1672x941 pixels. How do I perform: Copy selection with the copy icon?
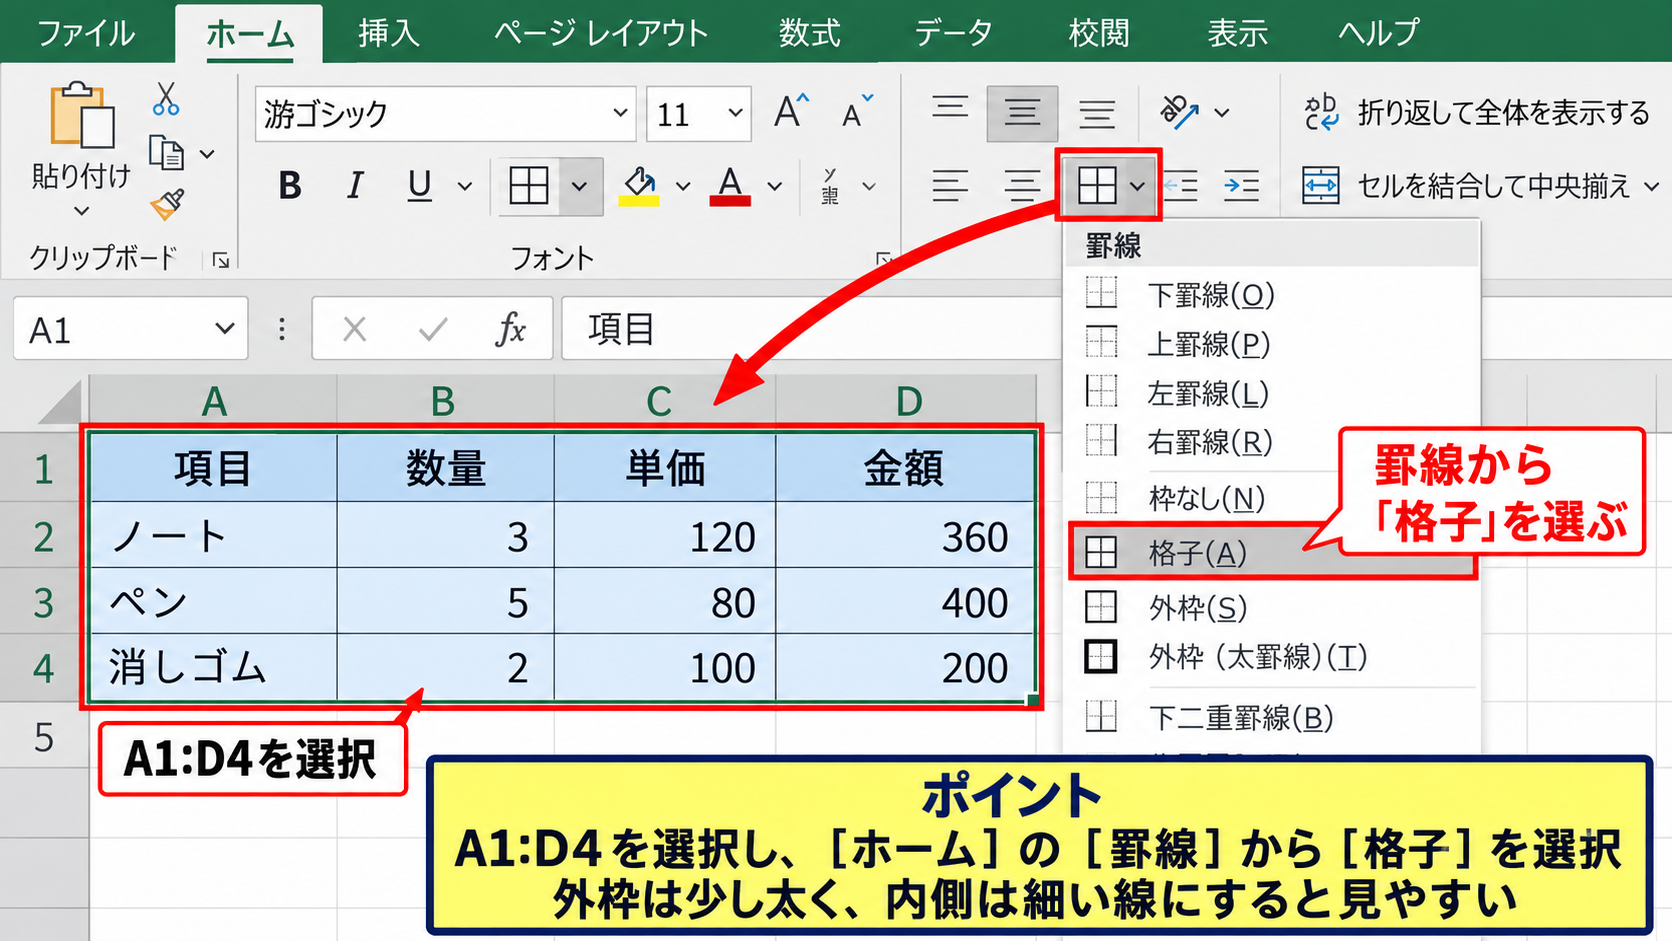pyautogui.click(x=166, y=153)
